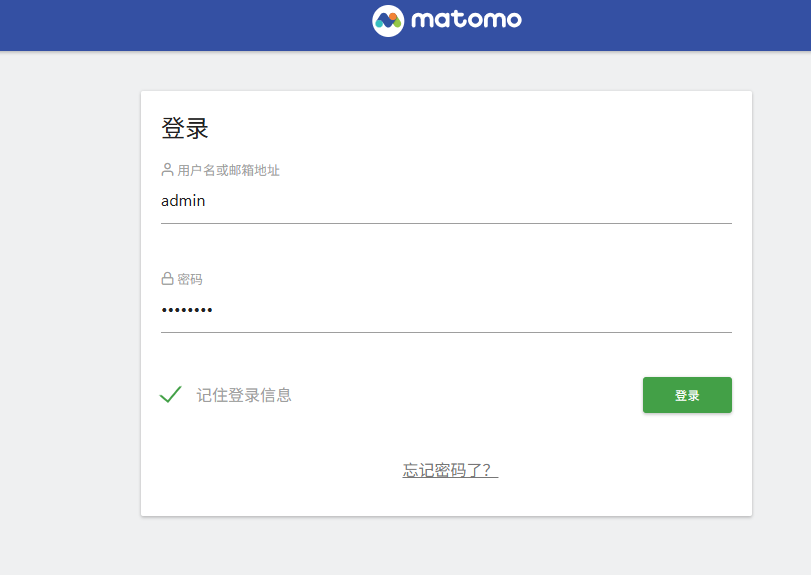Click the green 登录 button
The width and height of the screenshot is (811, 575).
pos(687,395)
